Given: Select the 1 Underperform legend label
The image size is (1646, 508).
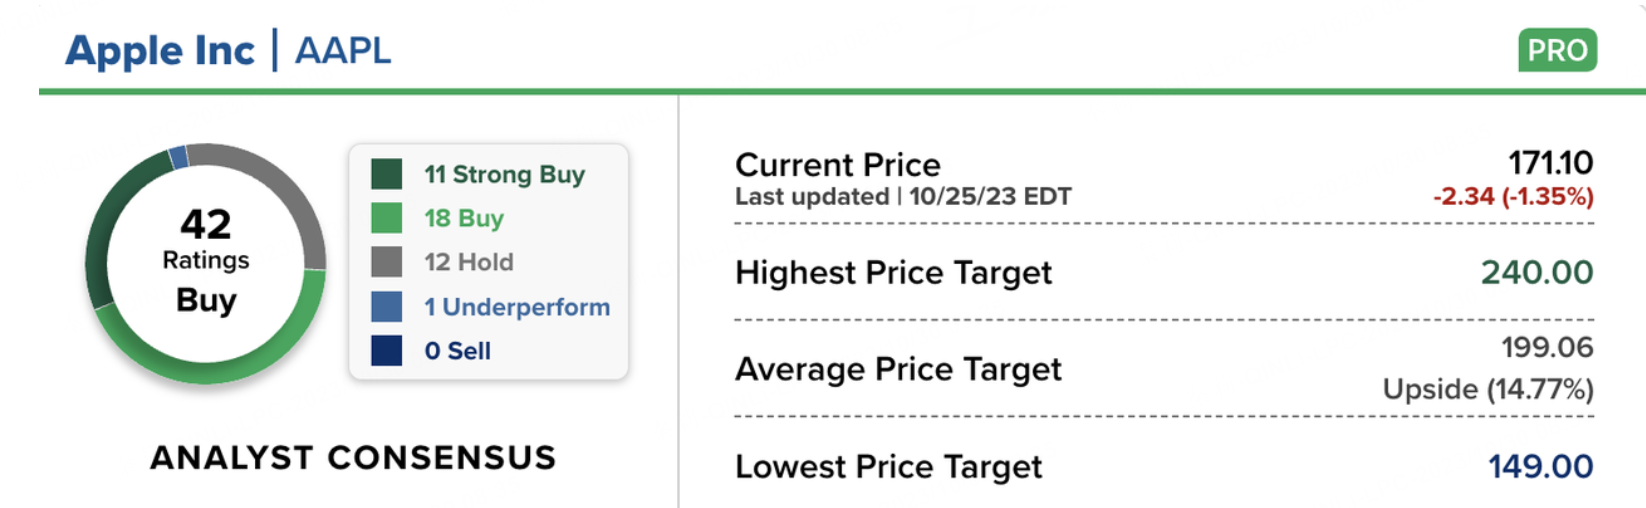Looking at the screenshot, I should coord(517,307).
